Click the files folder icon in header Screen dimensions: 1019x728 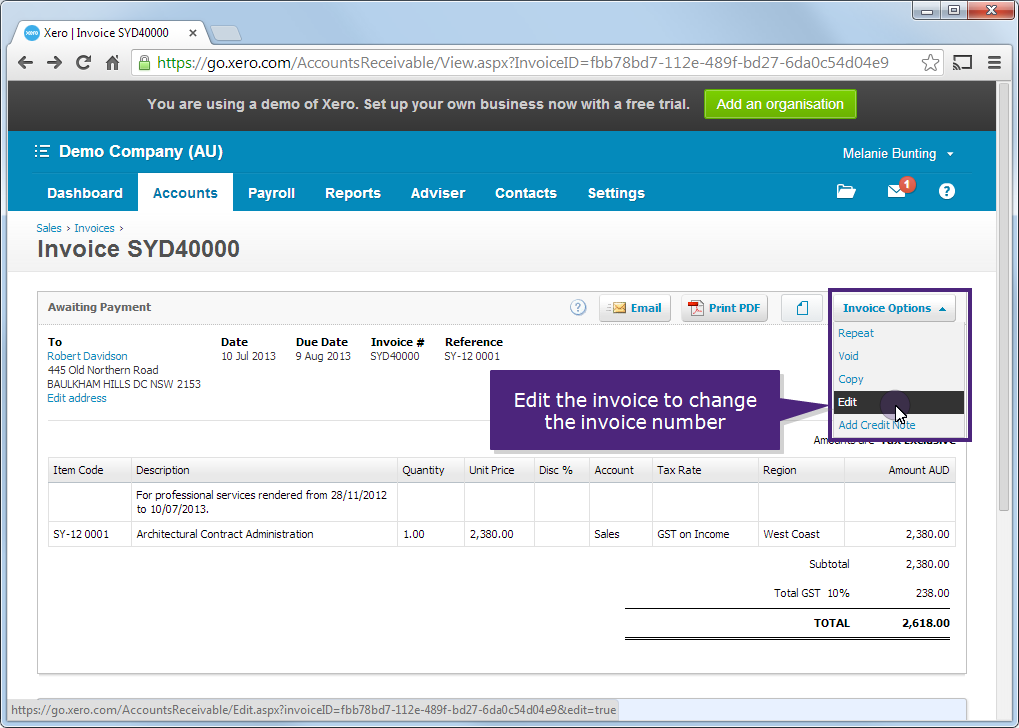[845, 191]
